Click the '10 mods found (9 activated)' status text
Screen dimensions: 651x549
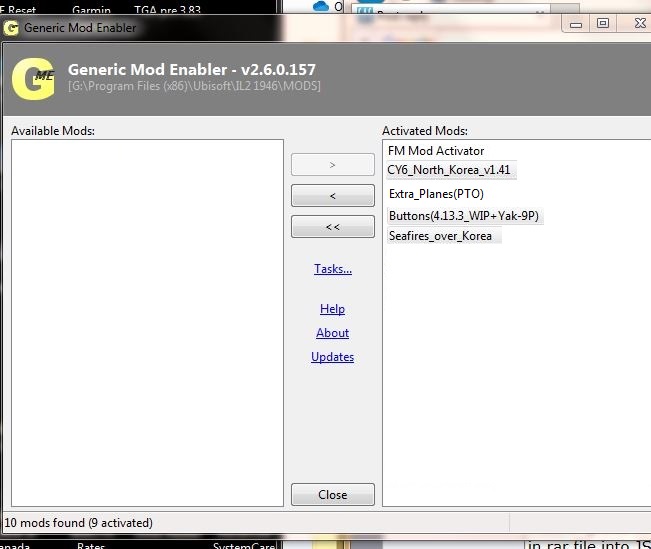click(78, 522)
